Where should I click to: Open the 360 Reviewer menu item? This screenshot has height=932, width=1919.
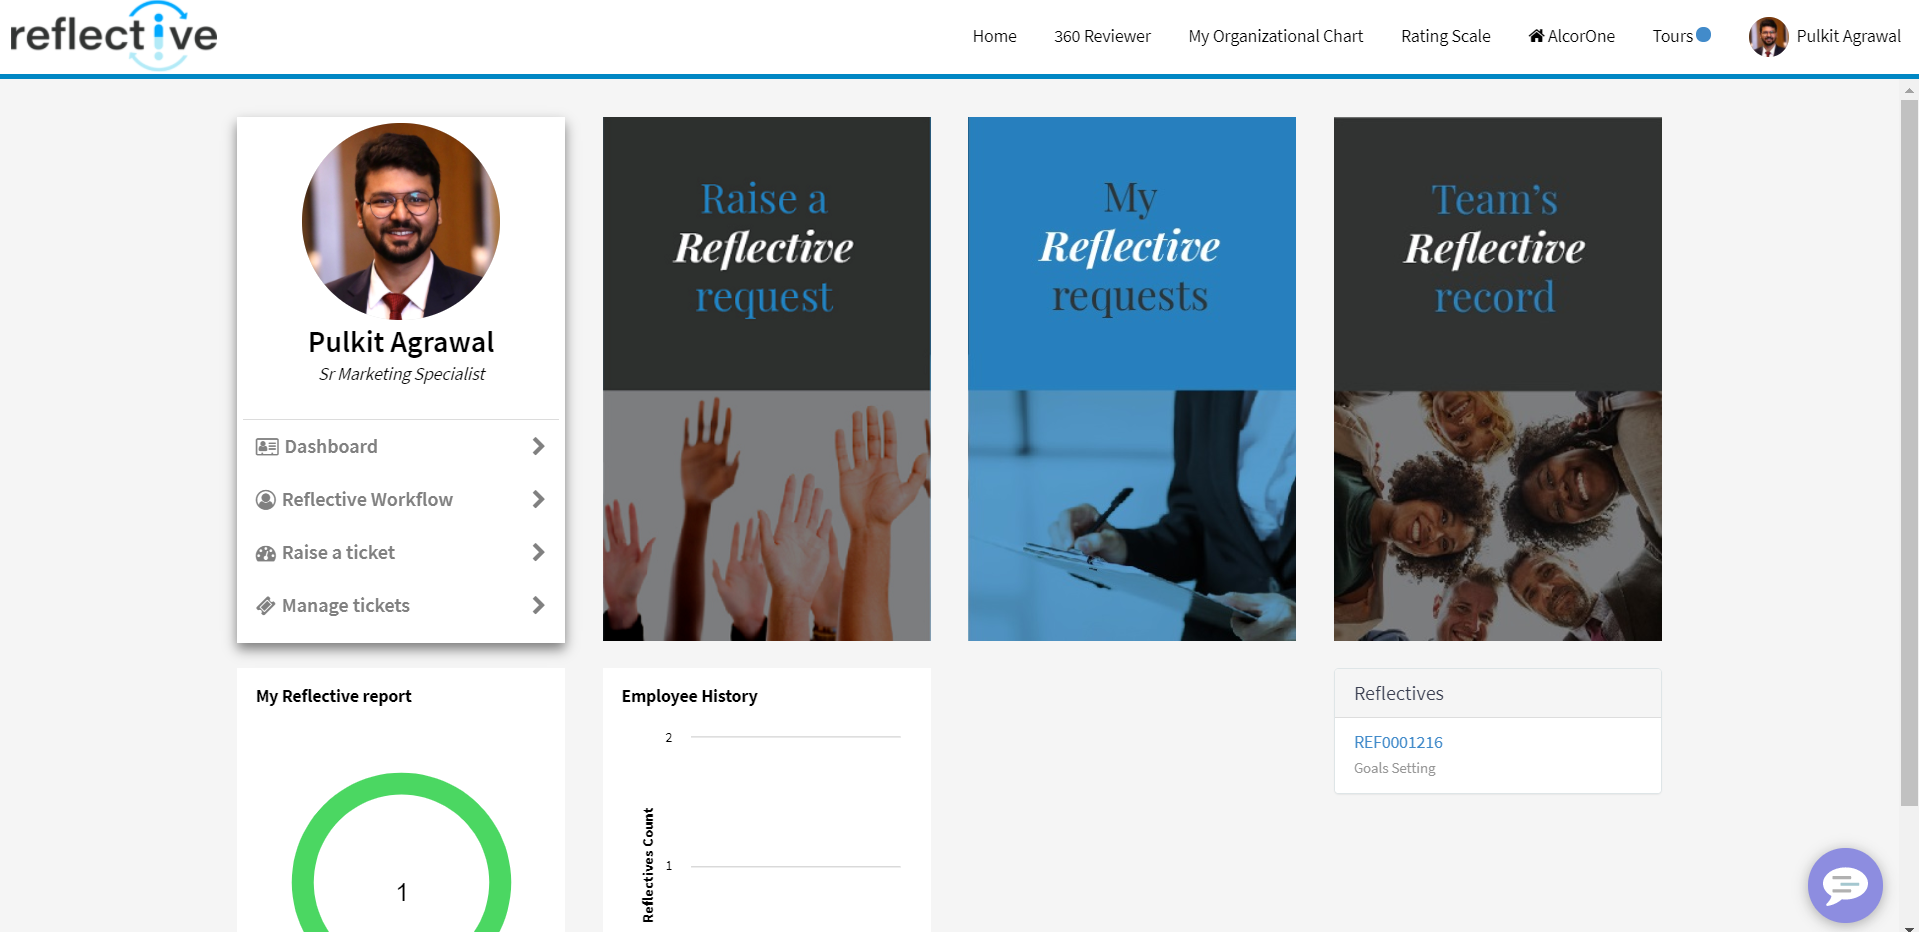click(x=1102, y=36)
